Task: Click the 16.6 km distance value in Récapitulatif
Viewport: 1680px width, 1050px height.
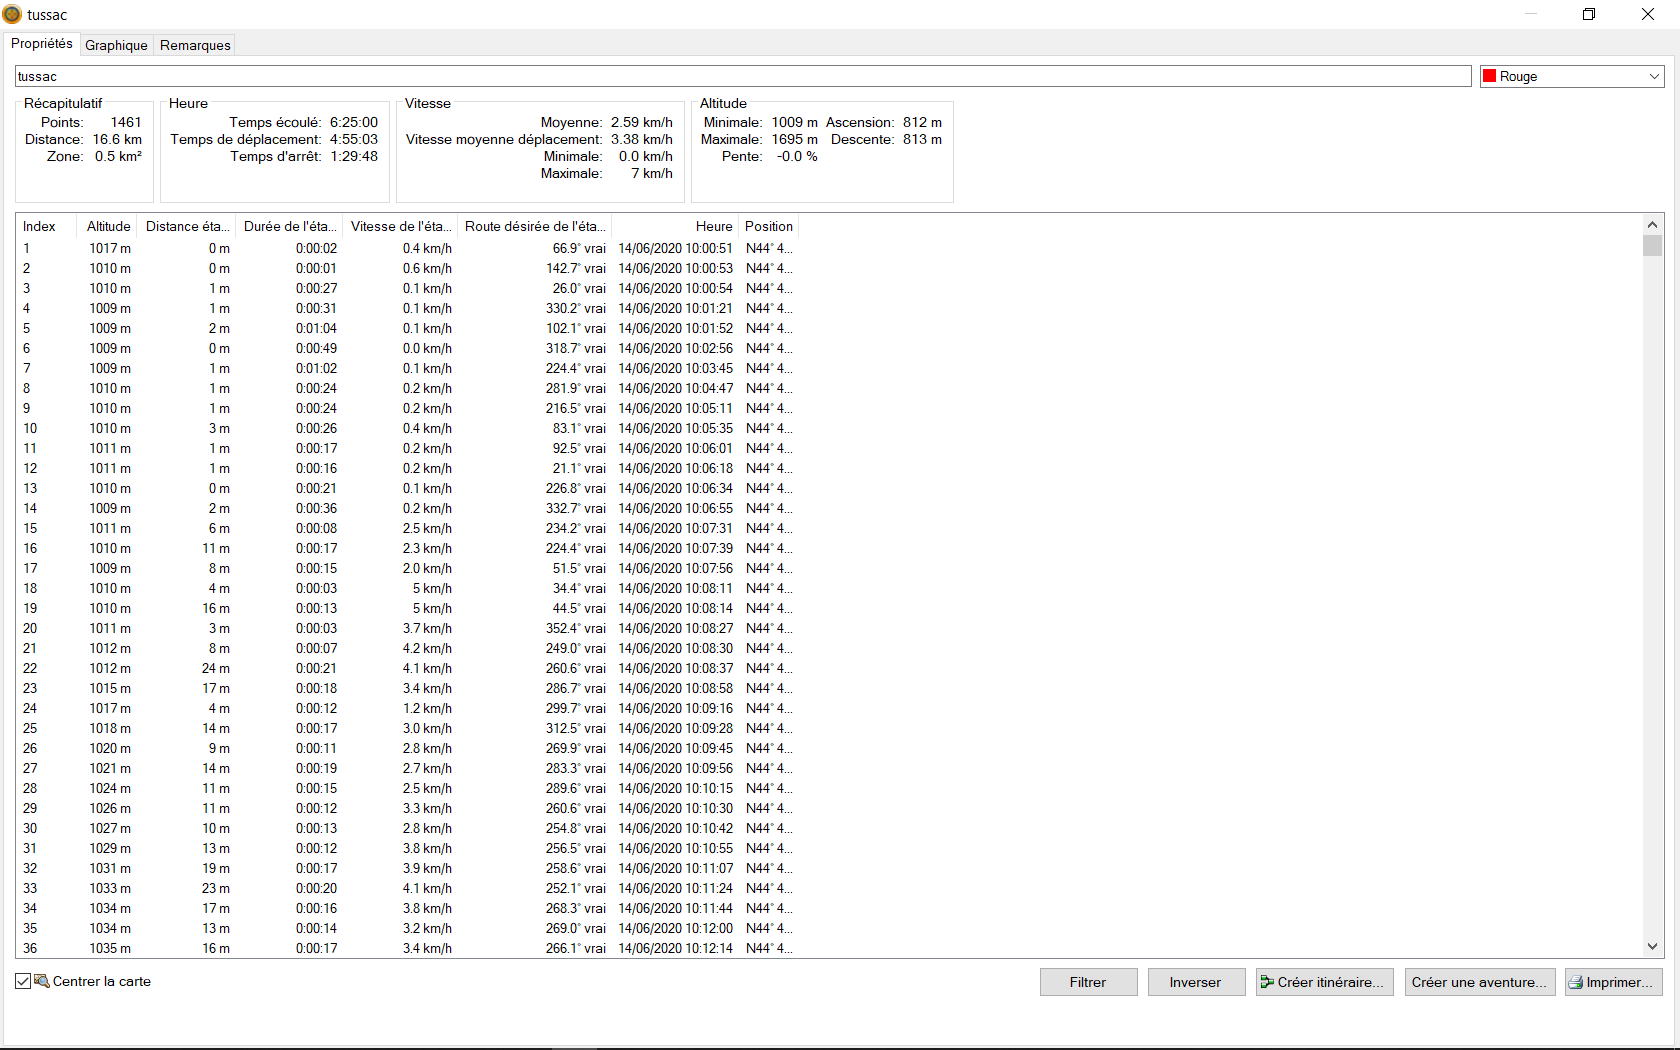Action: coord(117,139)
